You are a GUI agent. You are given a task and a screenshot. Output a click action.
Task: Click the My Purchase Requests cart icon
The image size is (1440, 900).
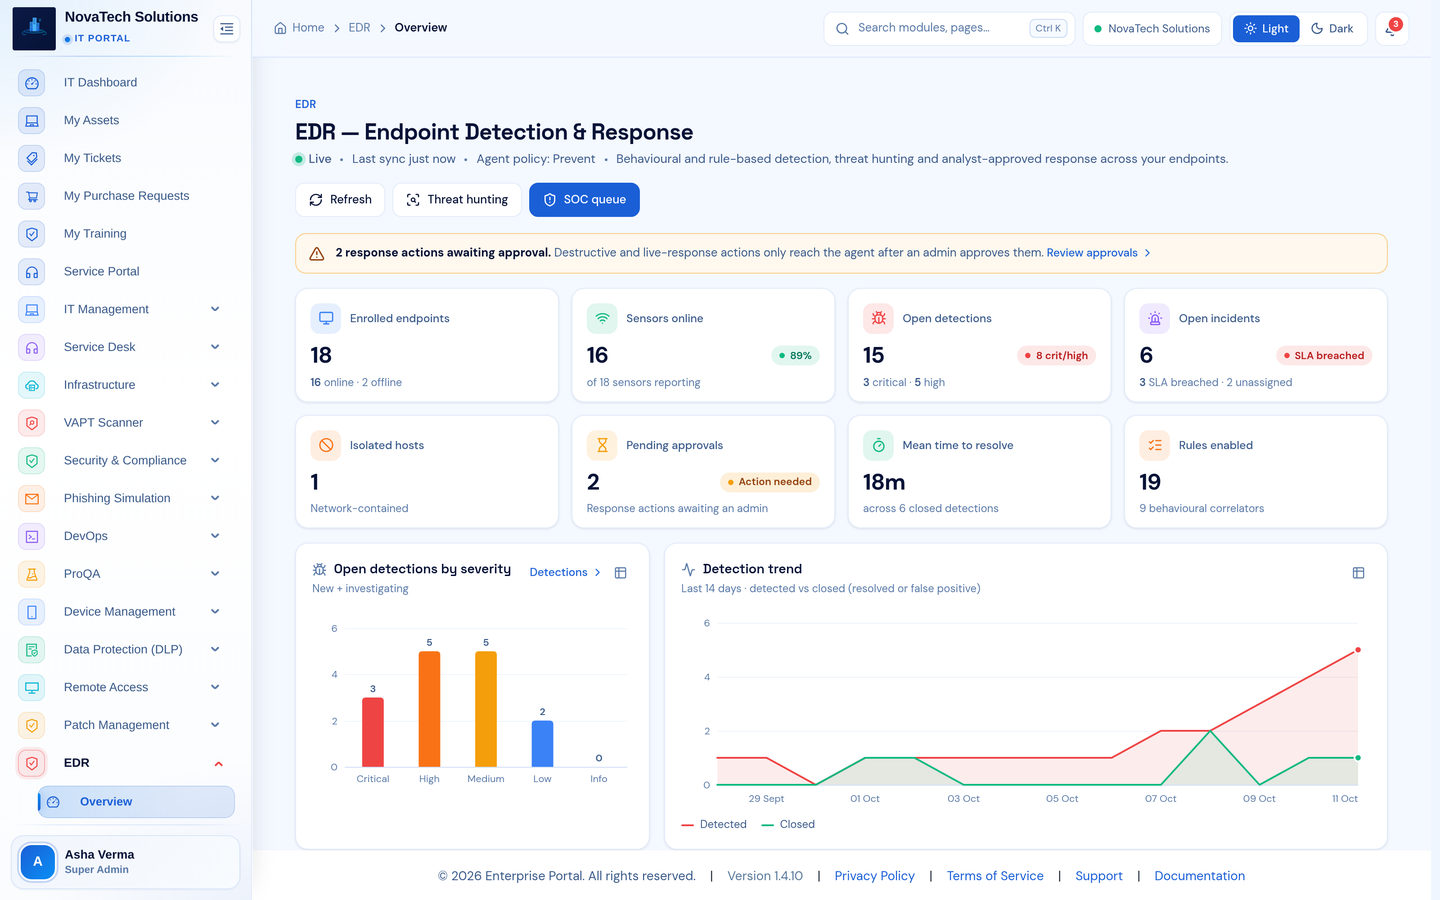click(32, 196)
